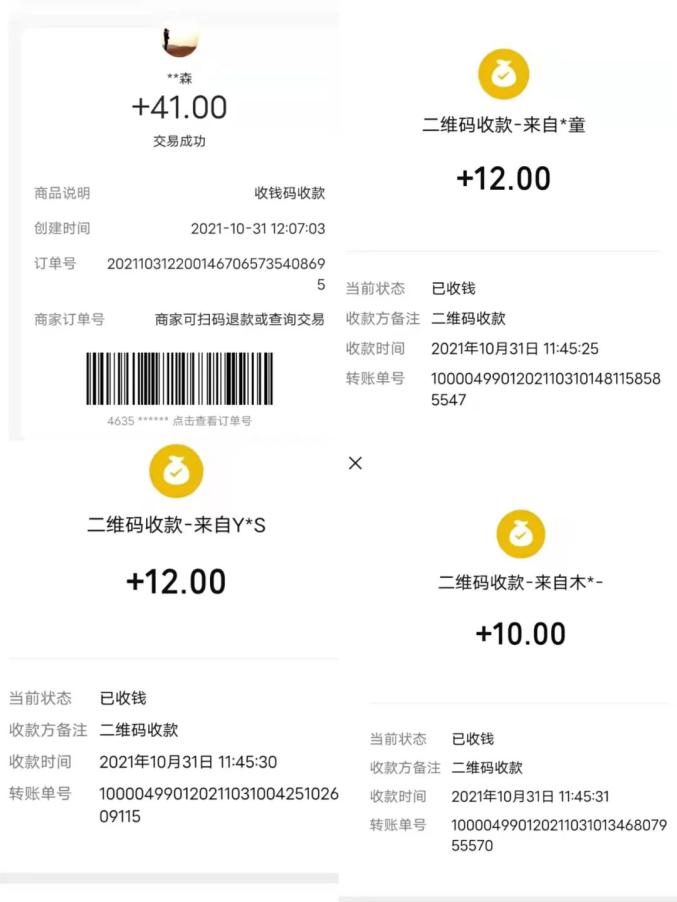Tap the 点击查看订单号 link under the barcode
677x902 pixels.
point(212,421)
